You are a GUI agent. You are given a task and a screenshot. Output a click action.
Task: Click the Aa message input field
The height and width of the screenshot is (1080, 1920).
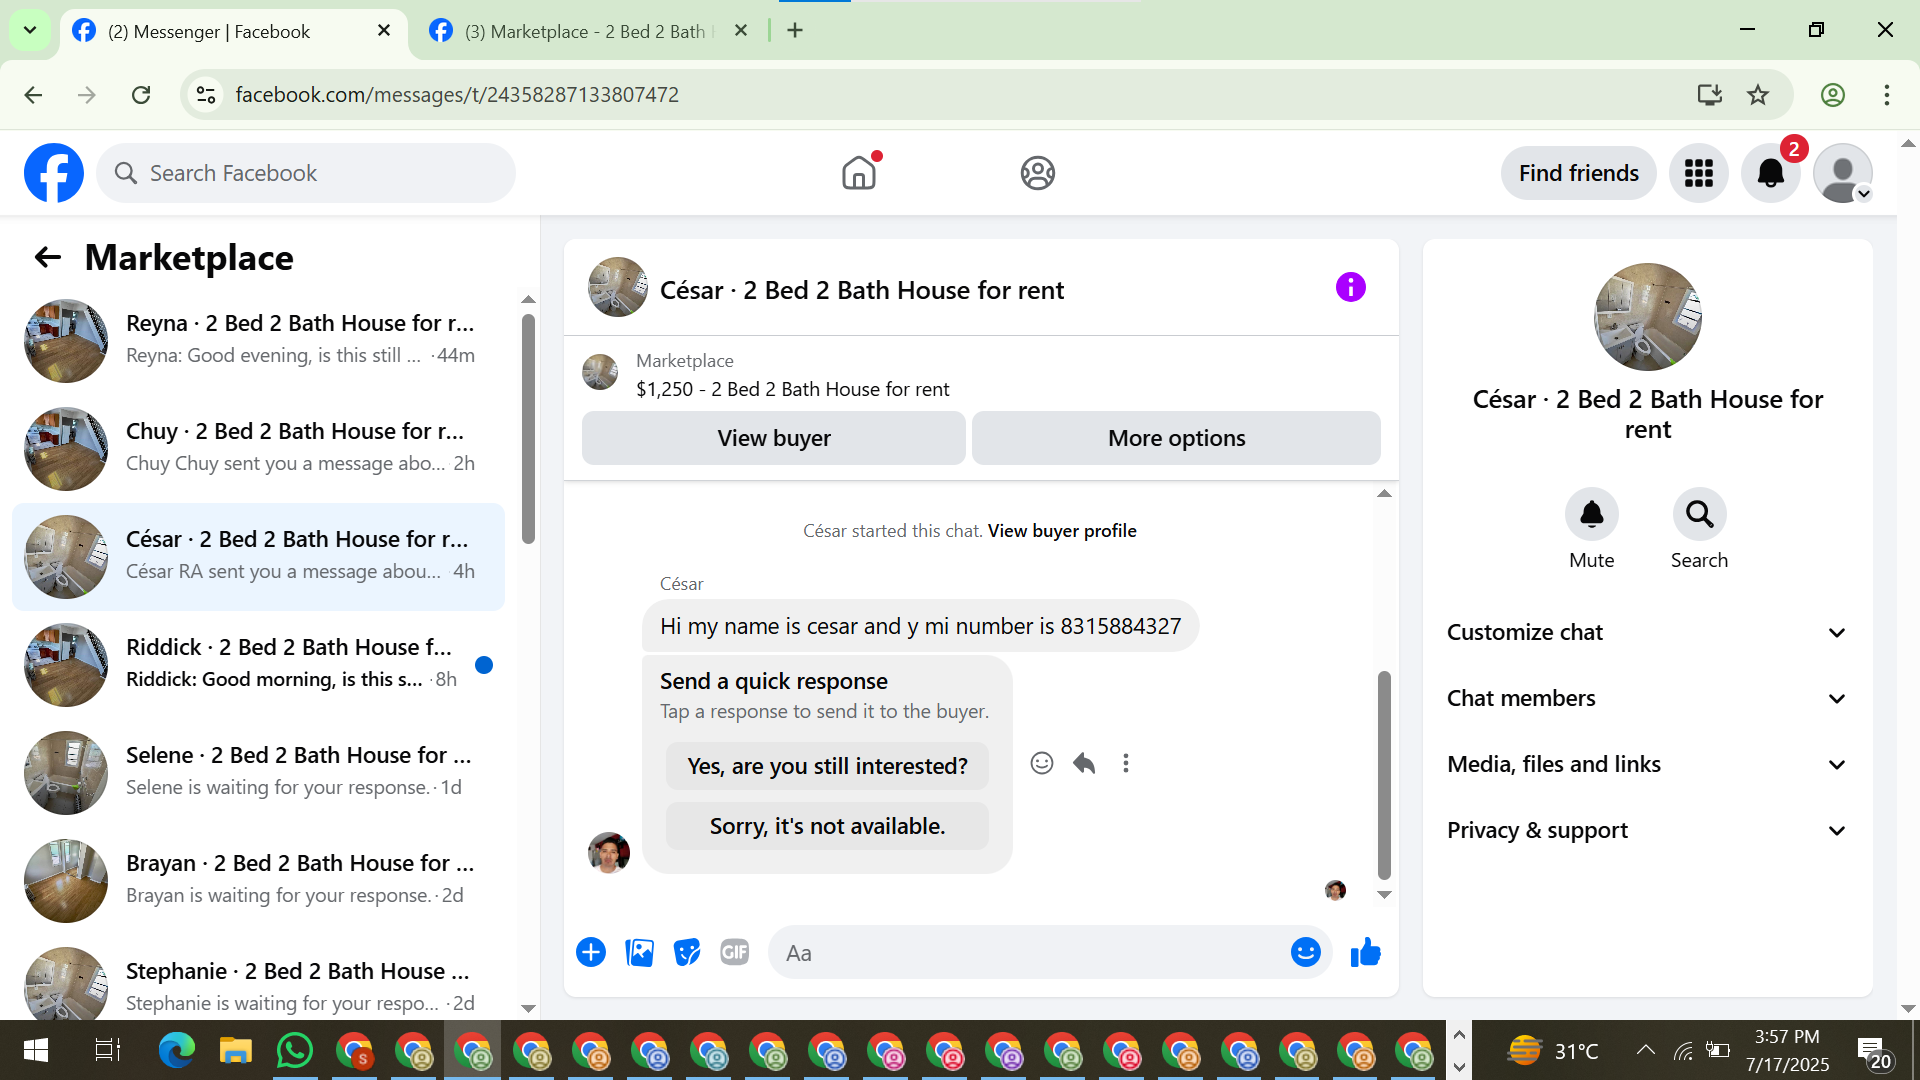coord(1030,953)
